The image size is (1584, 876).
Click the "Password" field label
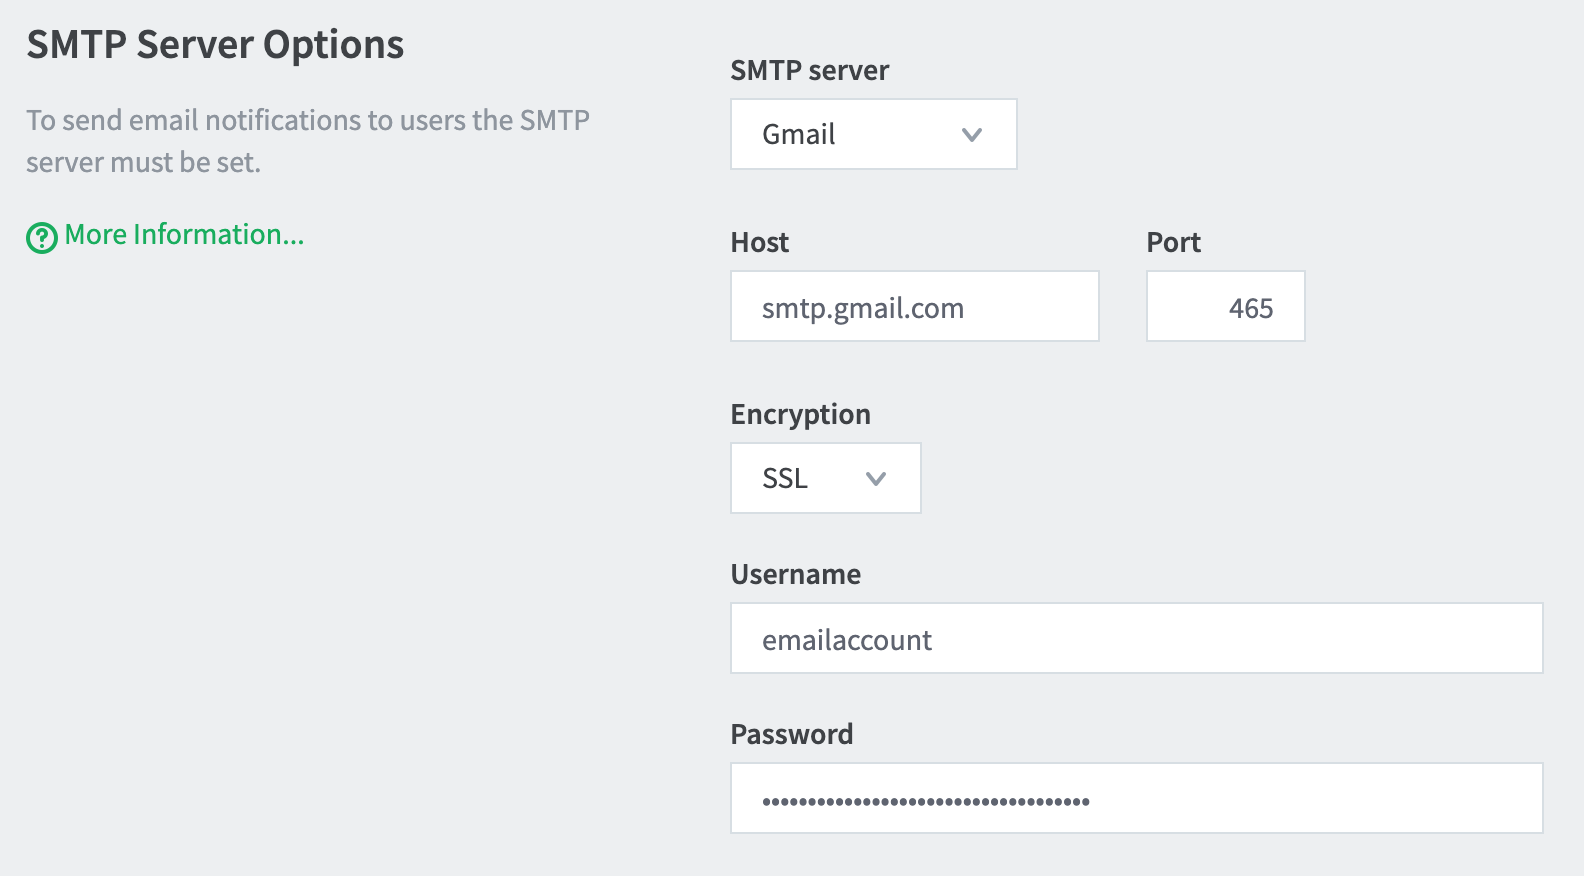pos(792,734)
